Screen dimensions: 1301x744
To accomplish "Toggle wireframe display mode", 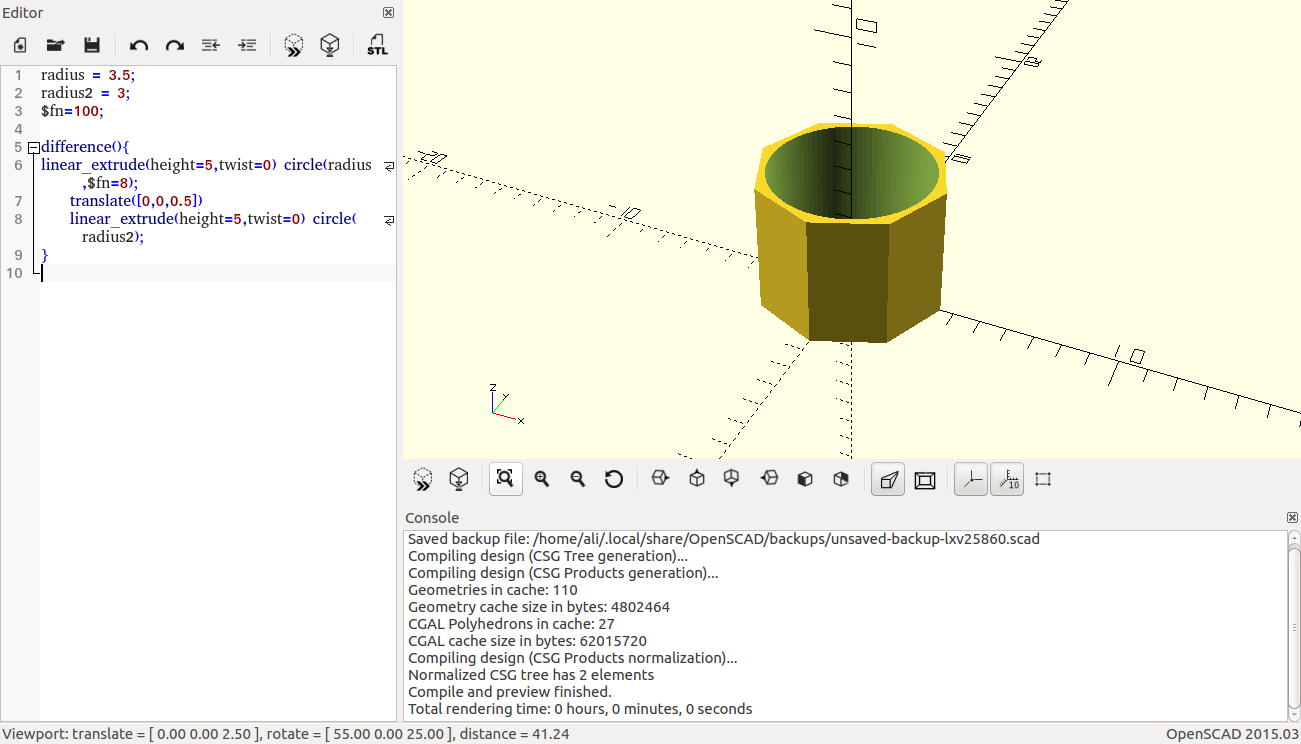I will click(925, 479).
